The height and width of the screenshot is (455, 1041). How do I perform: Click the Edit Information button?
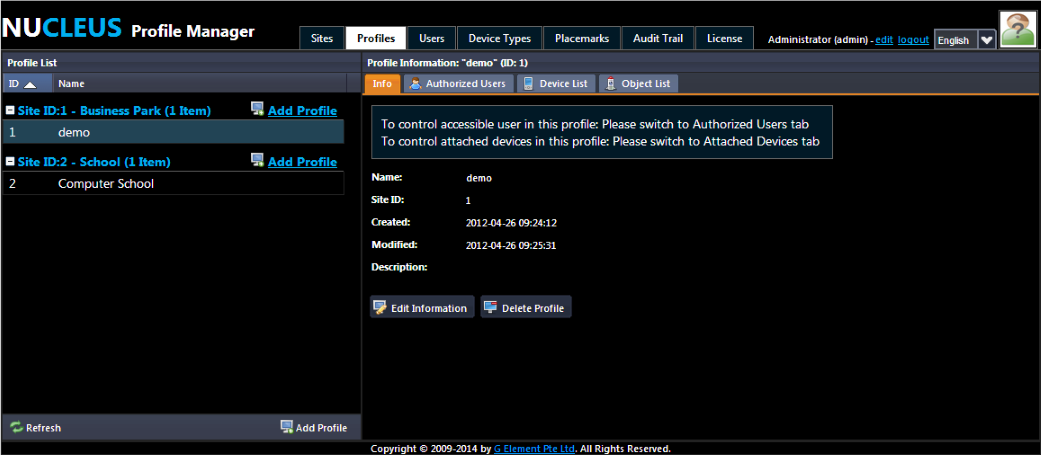[x=422, y=308]
